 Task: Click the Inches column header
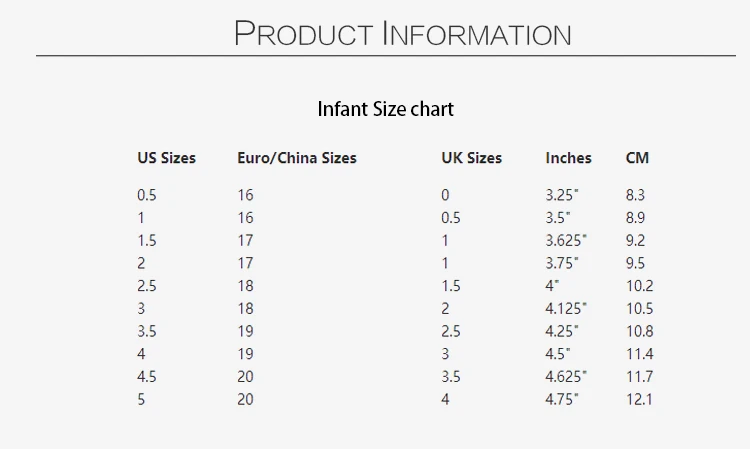568,158
